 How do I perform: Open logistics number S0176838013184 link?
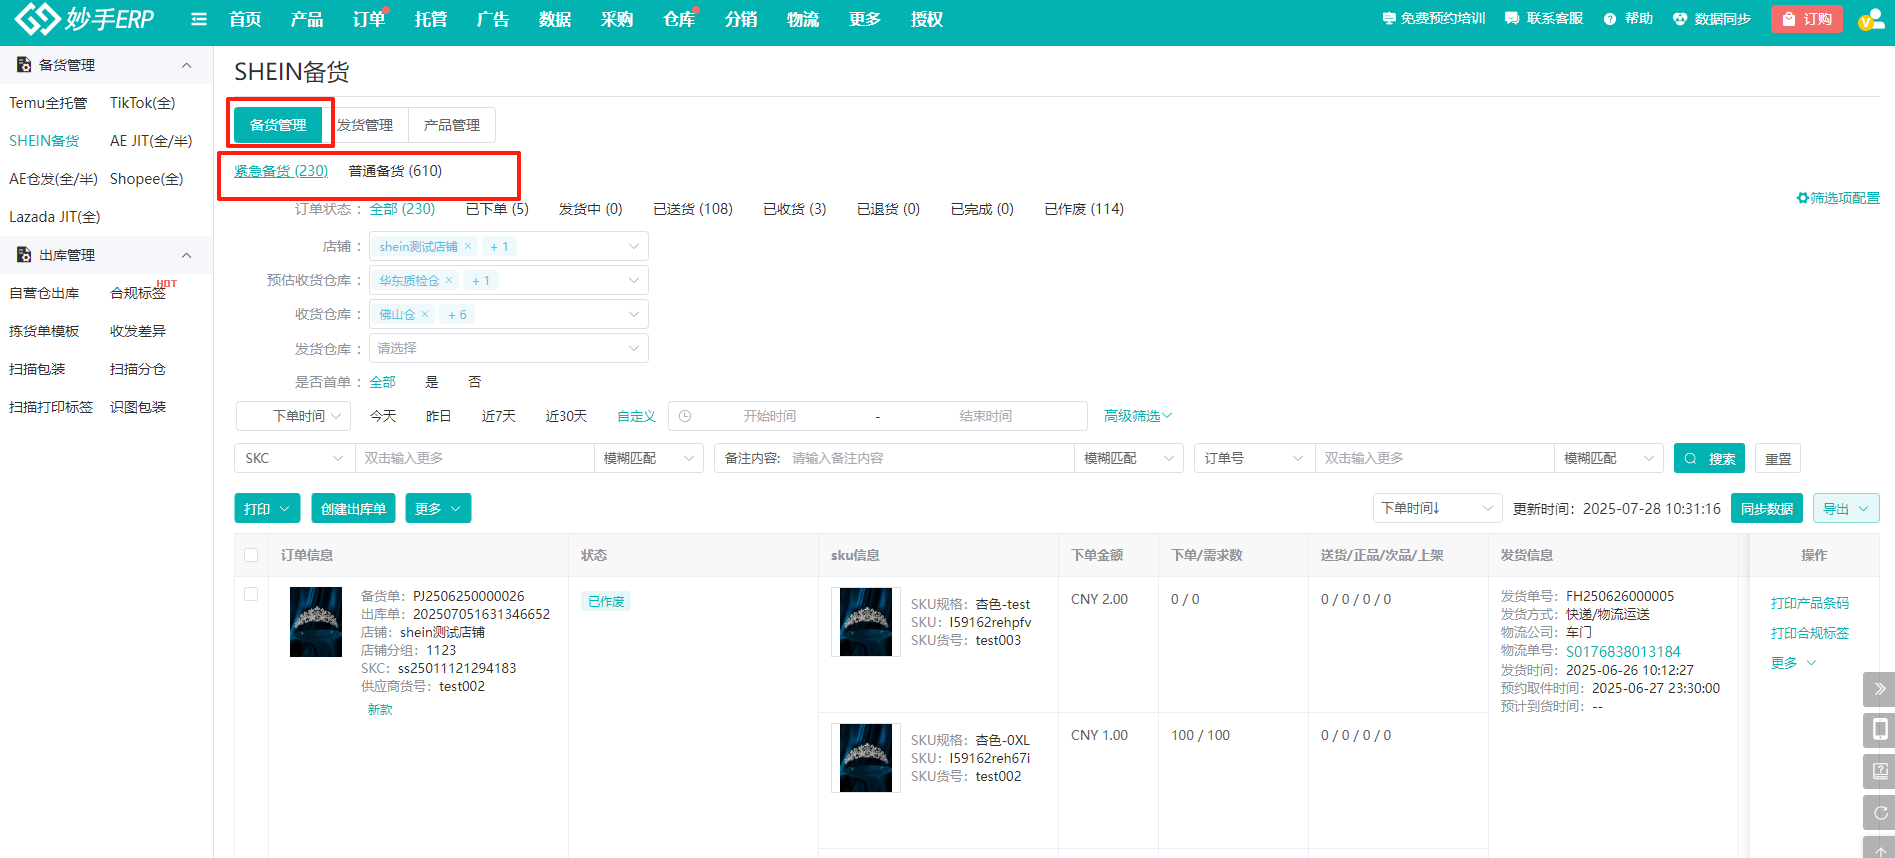(1623, 651)
